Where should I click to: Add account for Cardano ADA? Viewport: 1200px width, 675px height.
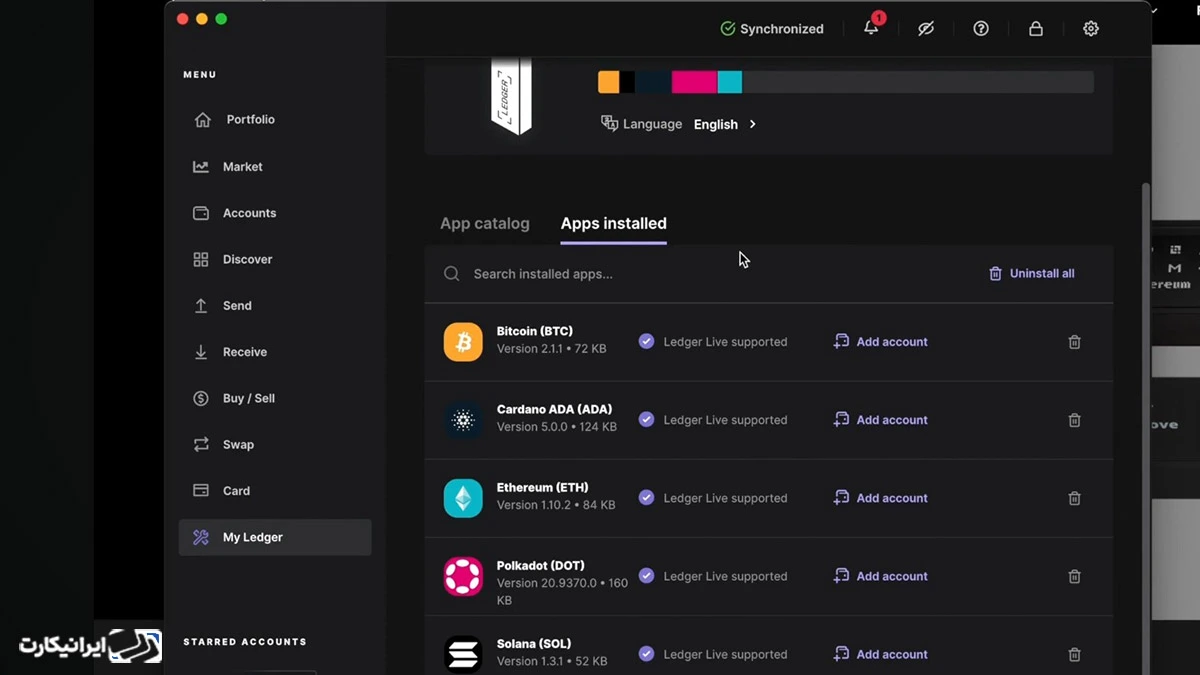tap(881, 420)
